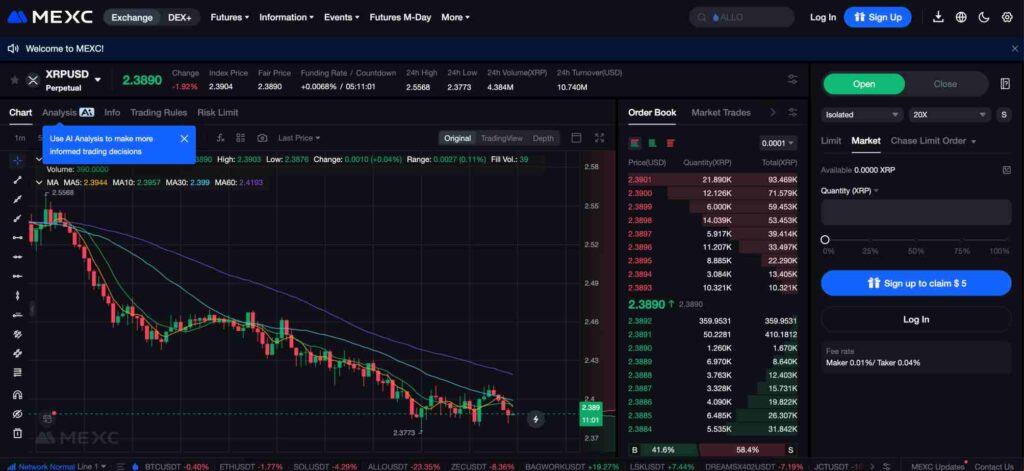Viewport: 1024px width, 471px height.
Task: Click the quantity percentage slider handle
Action: [825, 240]
